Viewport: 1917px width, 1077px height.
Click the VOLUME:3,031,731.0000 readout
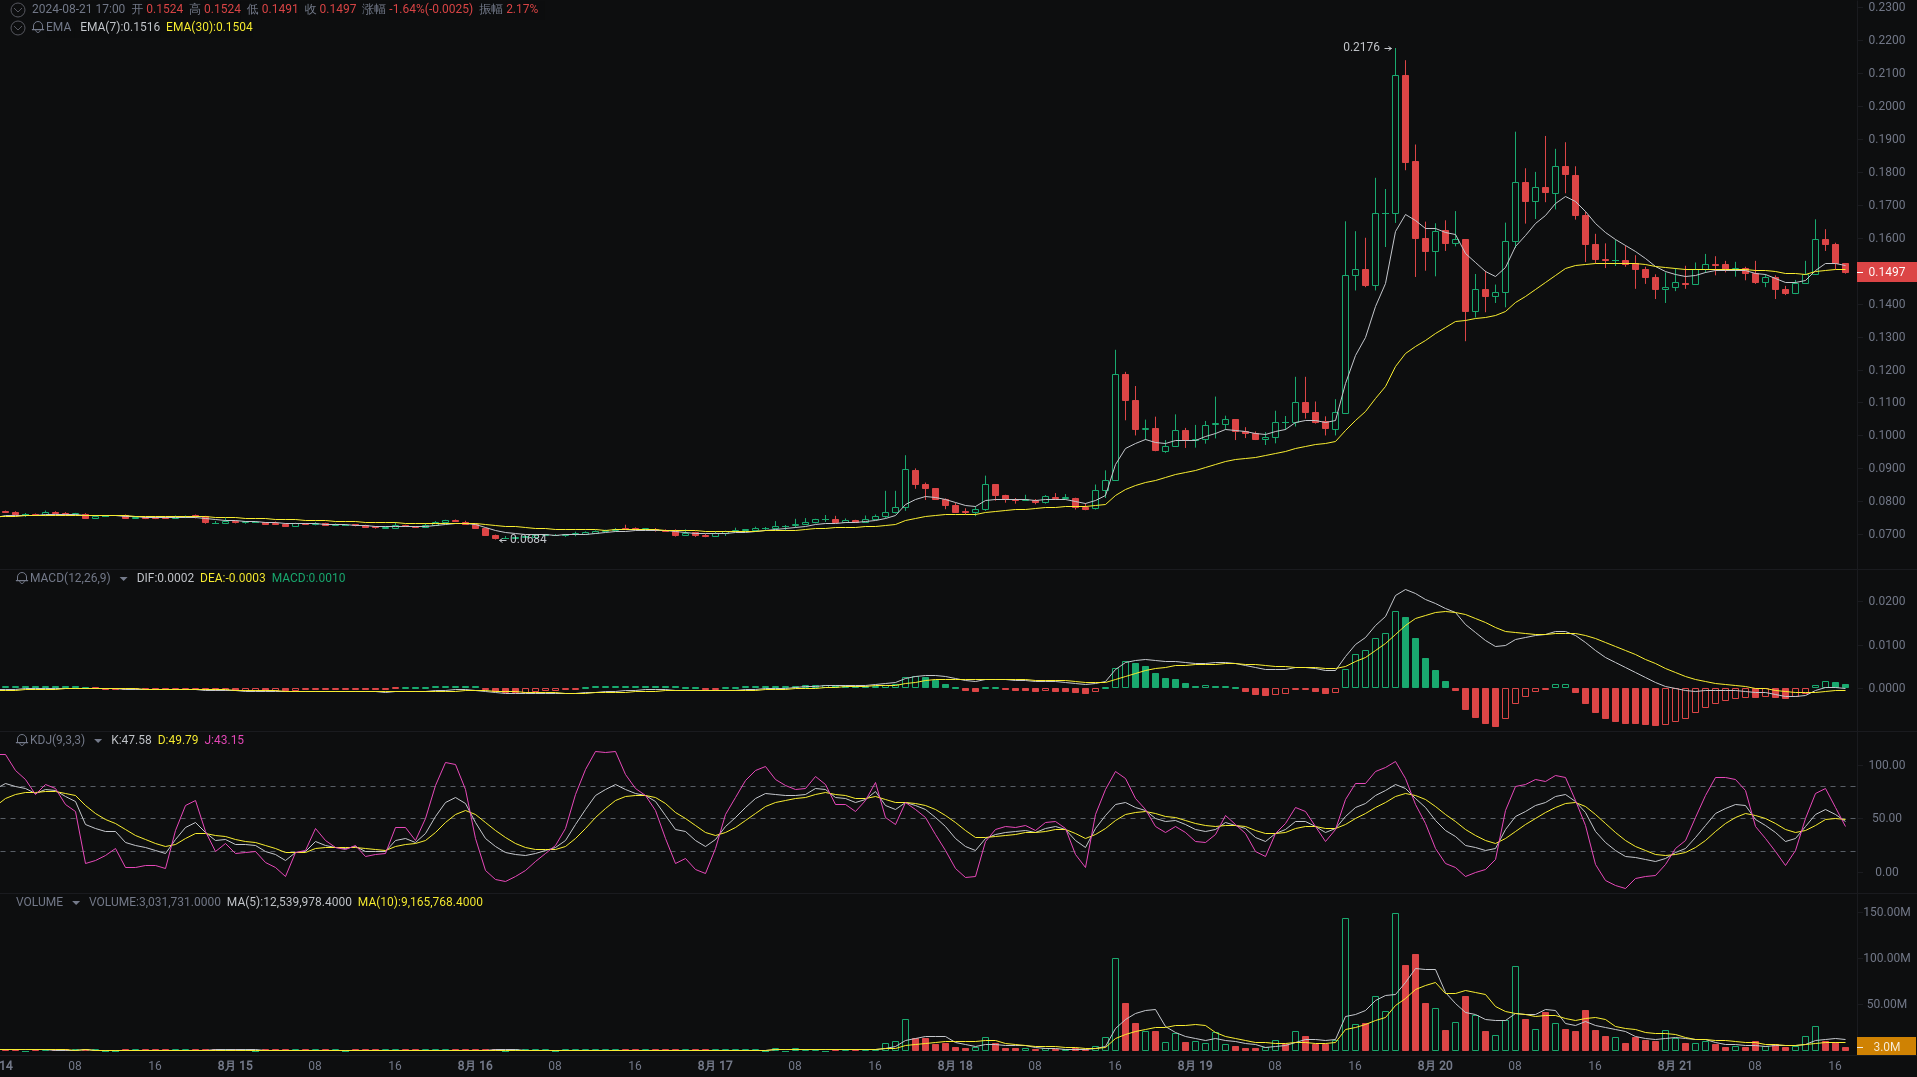(x=155, y=902)
